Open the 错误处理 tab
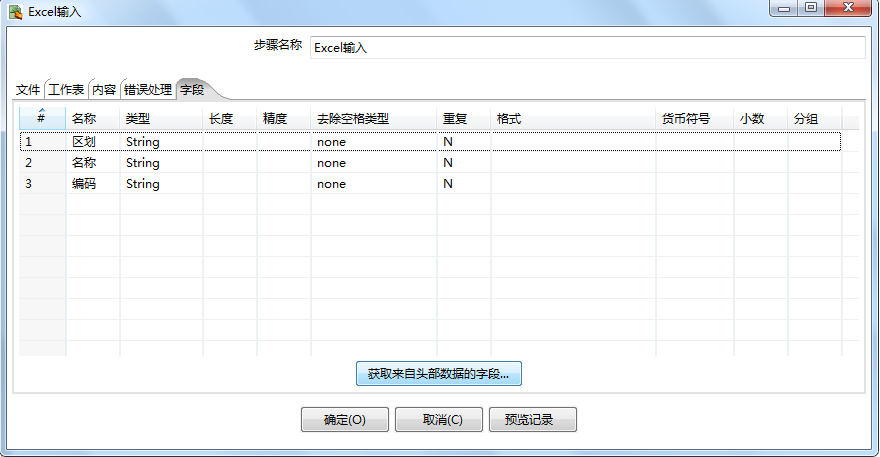 point(148,90)
